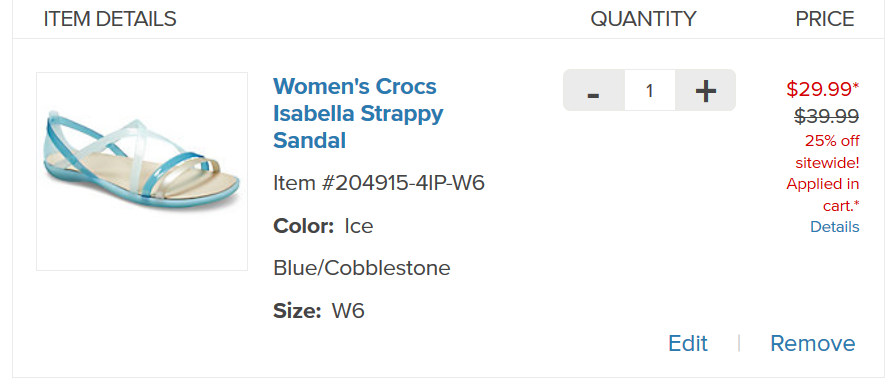Click the sandal product thumbnail image
This screenshot has height=383, width=896.
tap(142, 171)
